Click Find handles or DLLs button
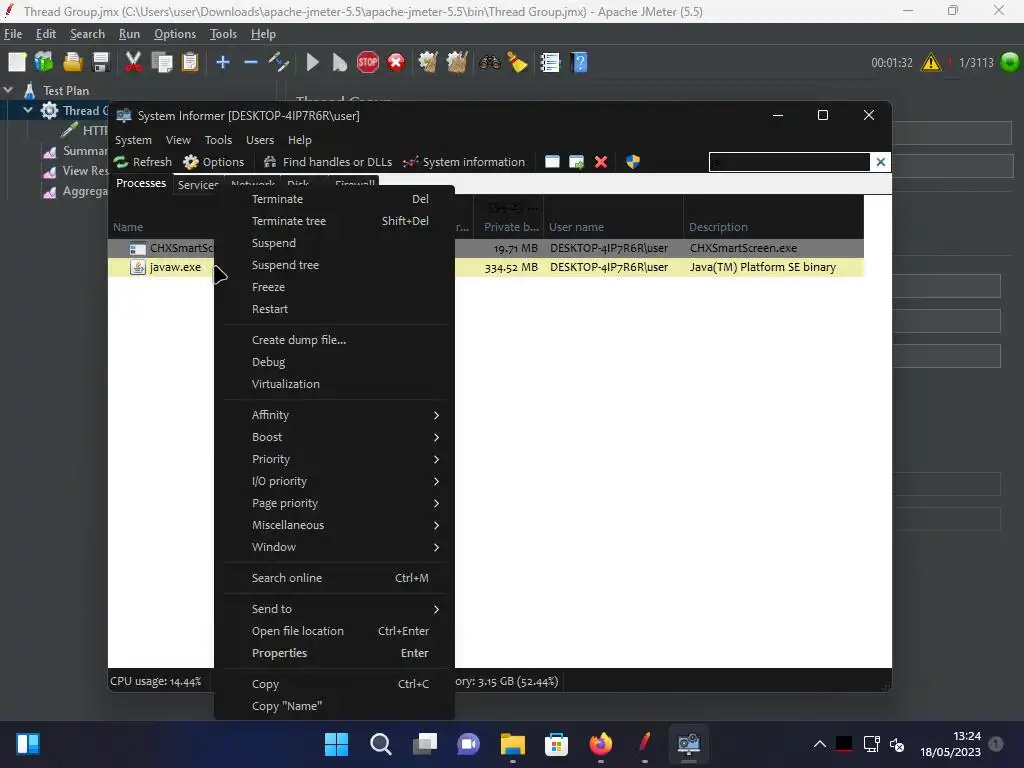1024x768 pixels. [328, 162]
